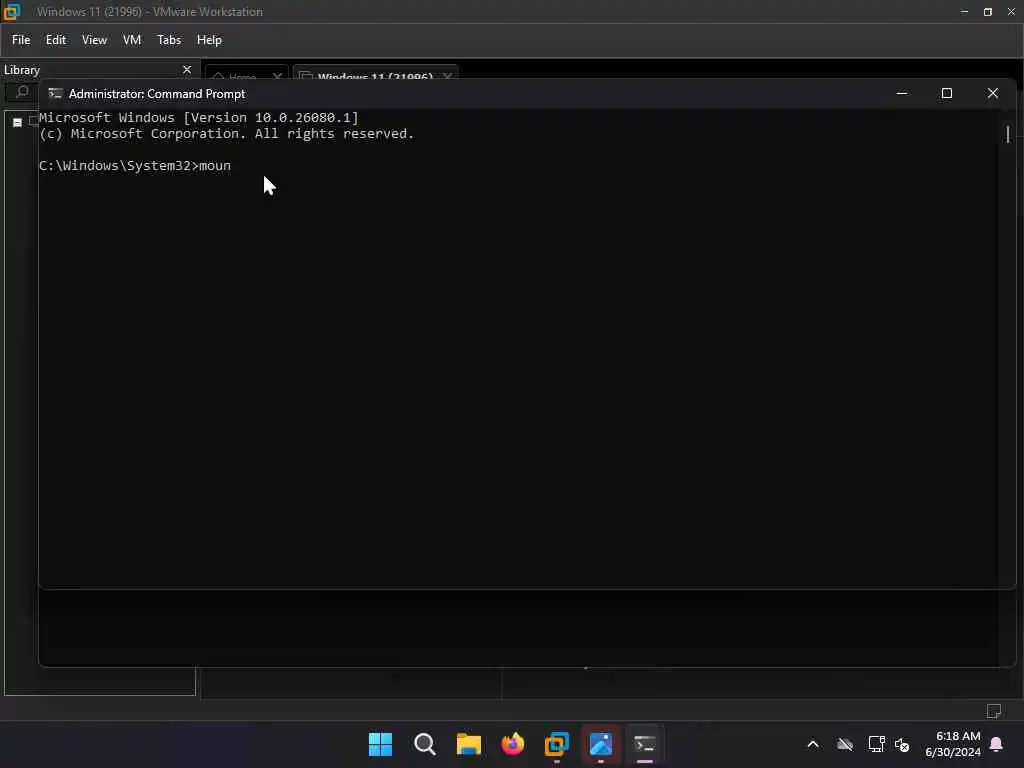This screenshot has height=768, width=1024.
Task: Open the View menu in VMware
Action: point(94,40)
